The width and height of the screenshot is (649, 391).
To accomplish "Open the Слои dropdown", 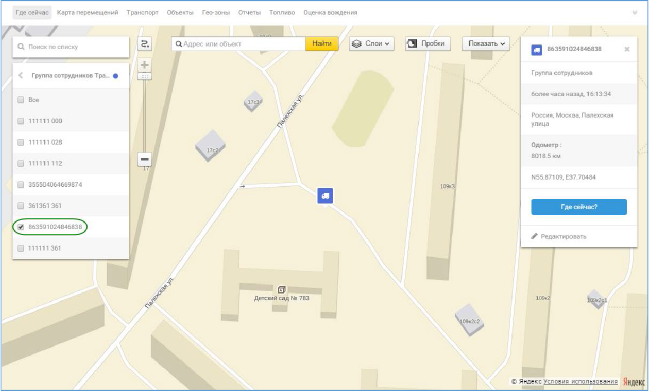I will pos(372,43).
